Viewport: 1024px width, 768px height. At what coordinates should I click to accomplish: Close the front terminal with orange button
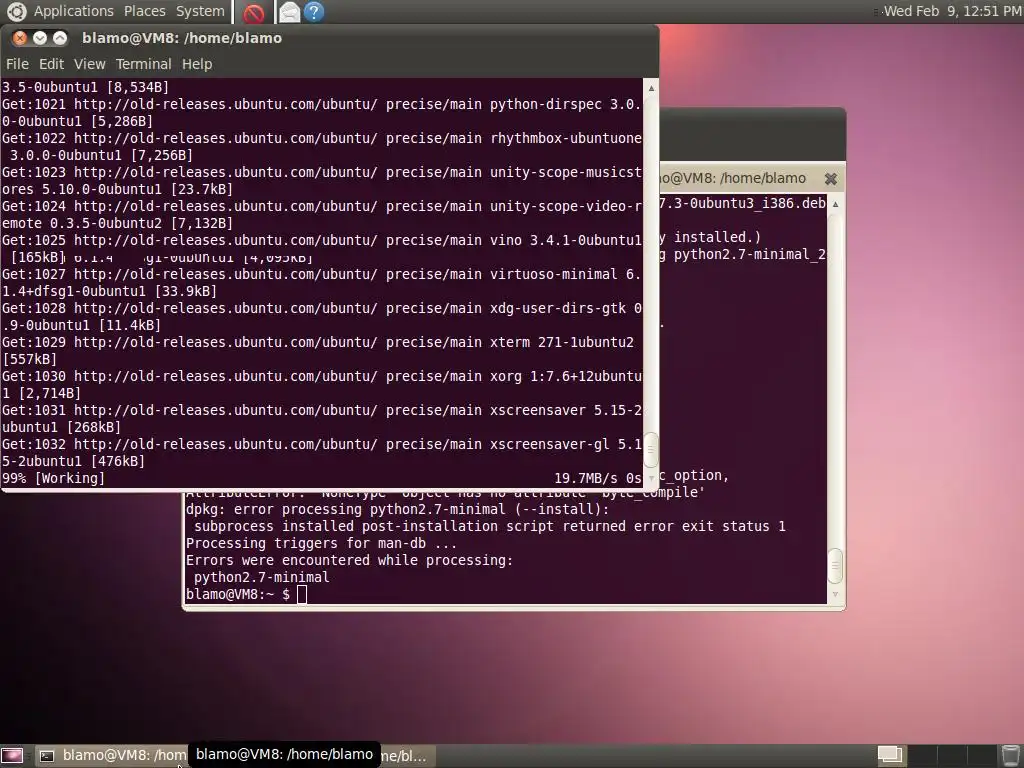20,38
